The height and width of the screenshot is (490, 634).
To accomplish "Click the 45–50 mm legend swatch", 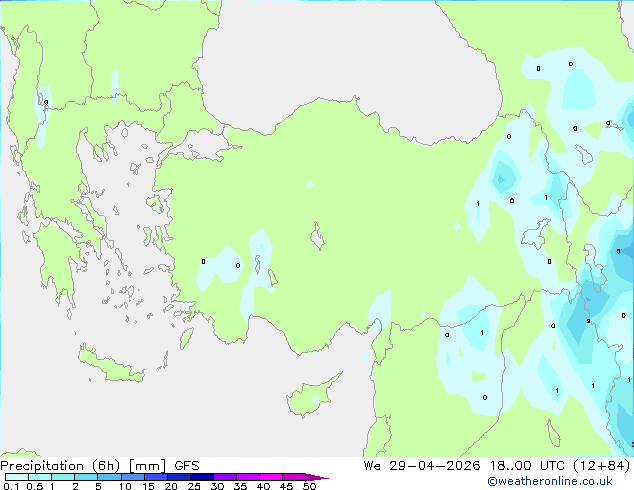I will coord(294,477).
